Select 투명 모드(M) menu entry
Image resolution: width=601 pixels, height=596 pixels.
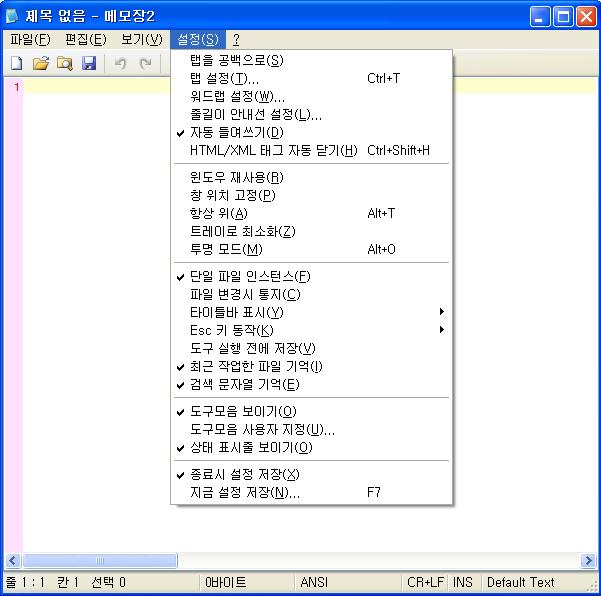312,250
